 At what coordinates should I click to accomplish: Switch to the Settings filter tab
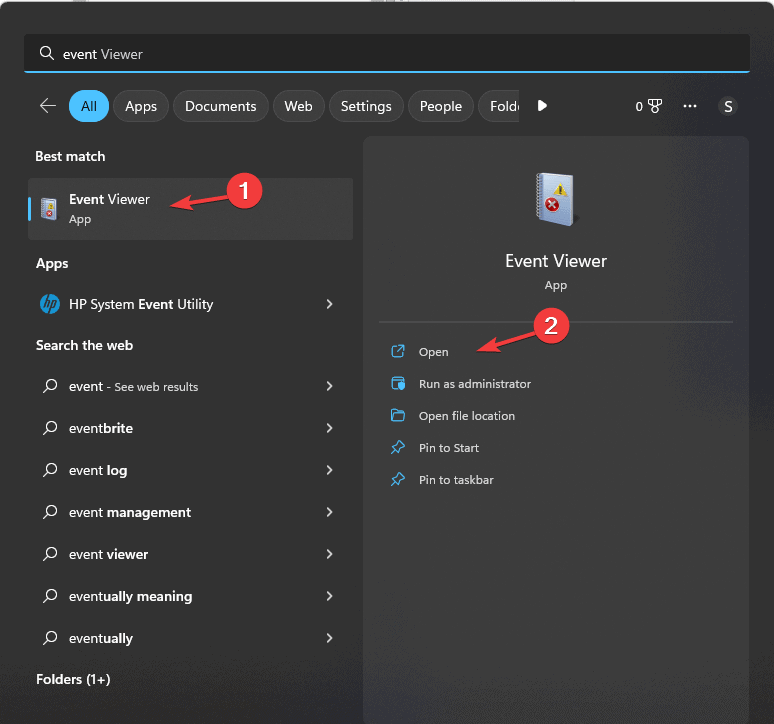(366, 106)
